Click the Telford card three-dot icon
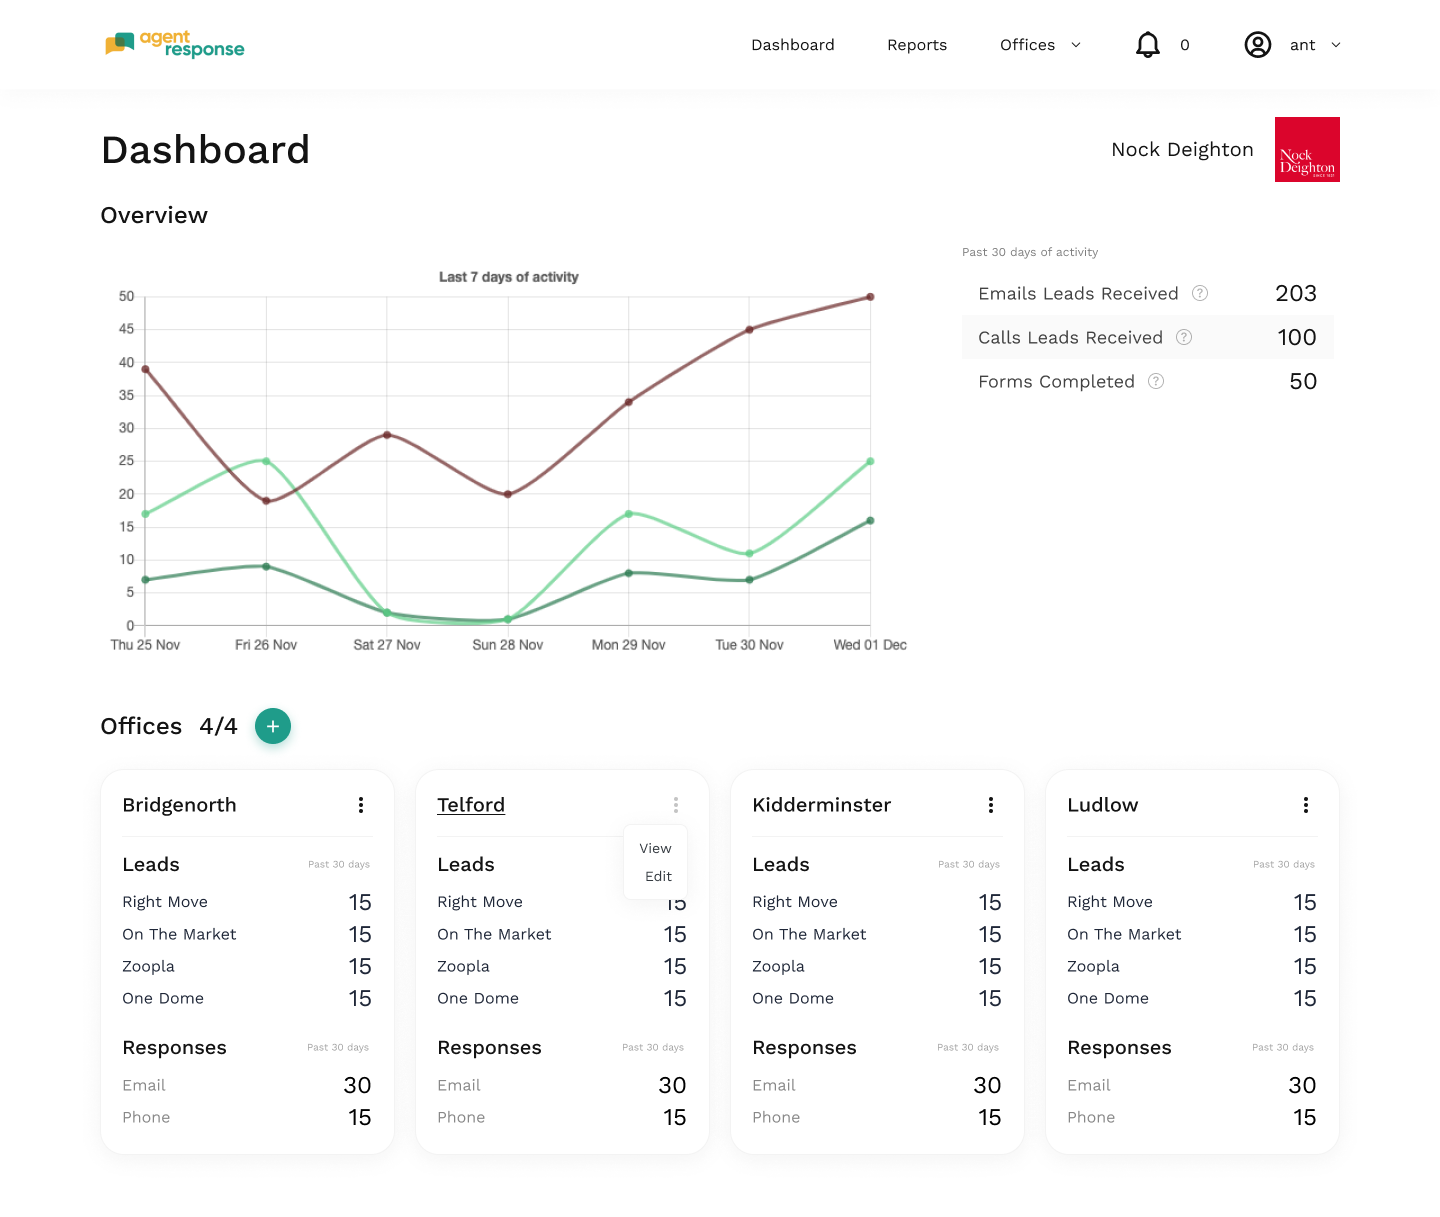The width and height of the screenshot is (1440, 1217). [676, 805]
